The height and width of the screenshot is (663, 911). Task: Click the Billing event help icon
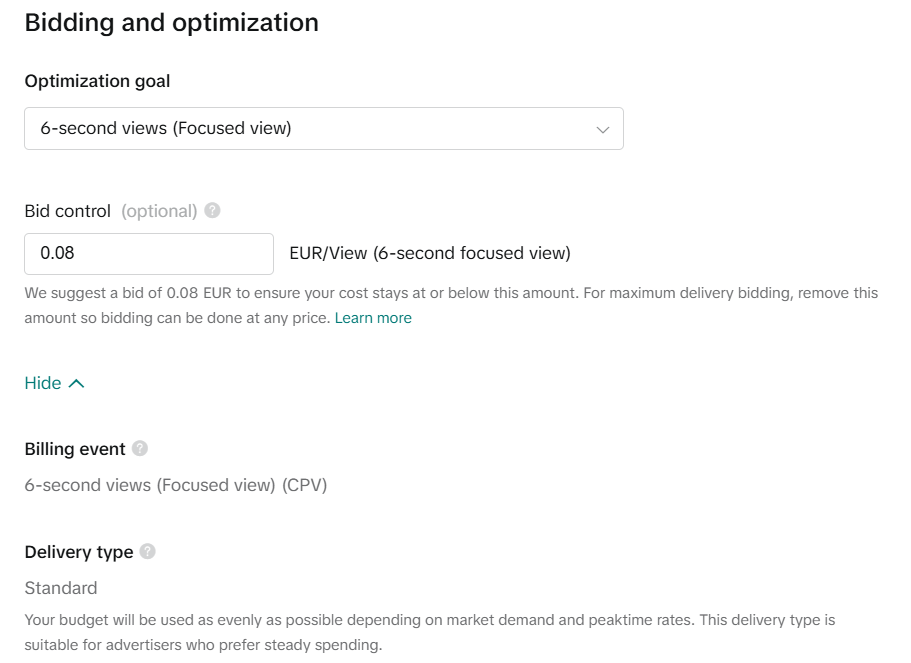coord(140,448)
